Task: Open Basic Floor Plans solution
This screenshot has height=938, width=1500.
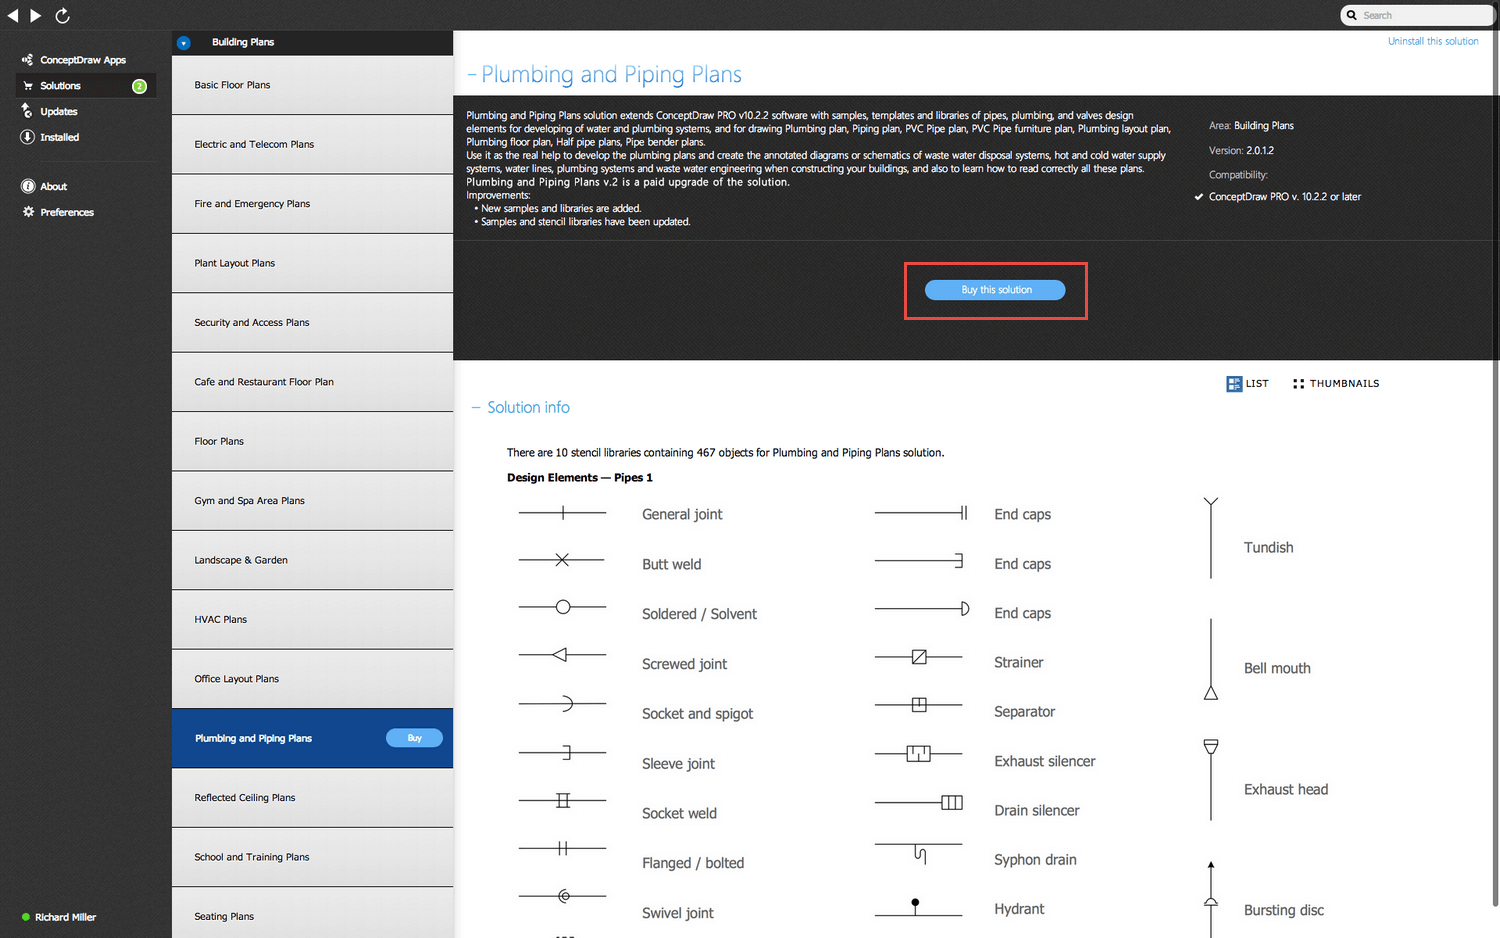Action: click(312, 85)
